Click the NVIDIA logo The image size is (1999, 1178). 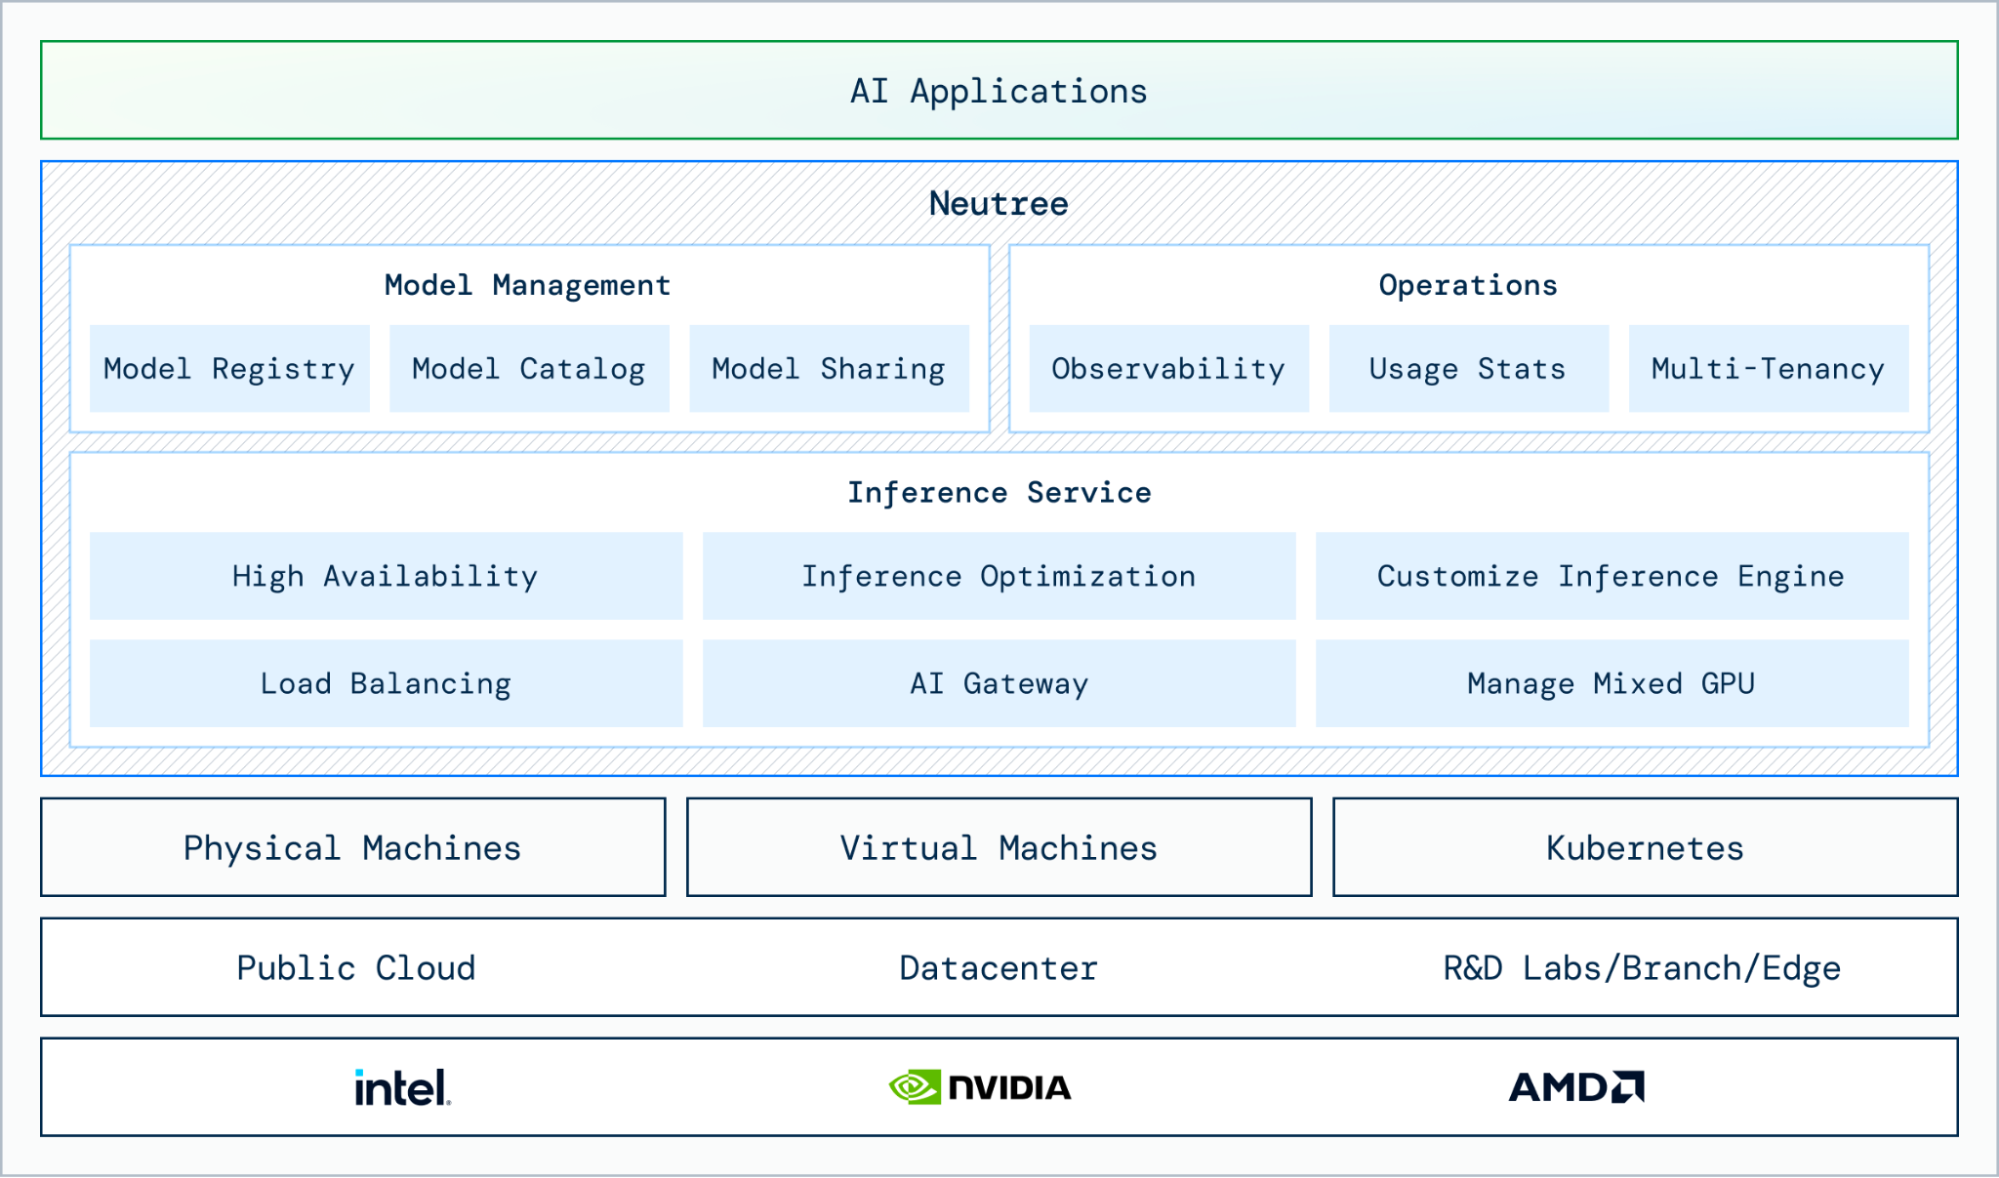pos(980,1087)
